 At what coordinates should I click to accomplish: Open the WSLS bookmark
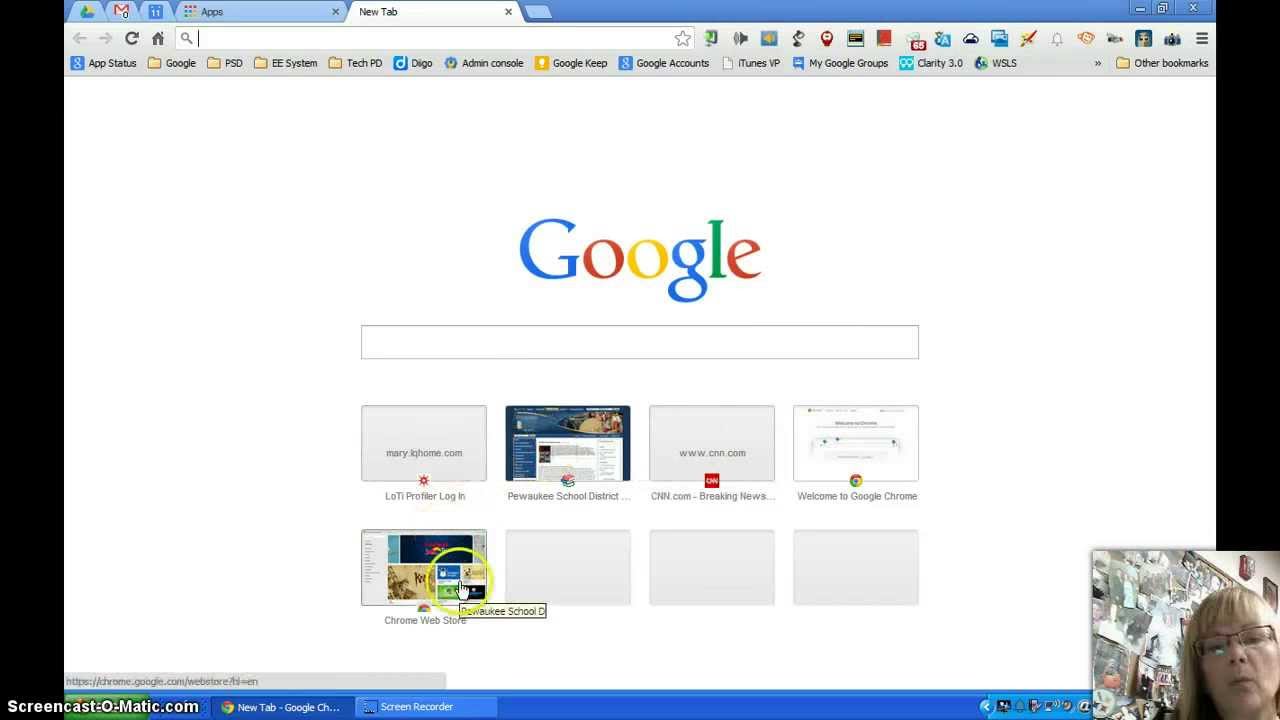point(996,63)
